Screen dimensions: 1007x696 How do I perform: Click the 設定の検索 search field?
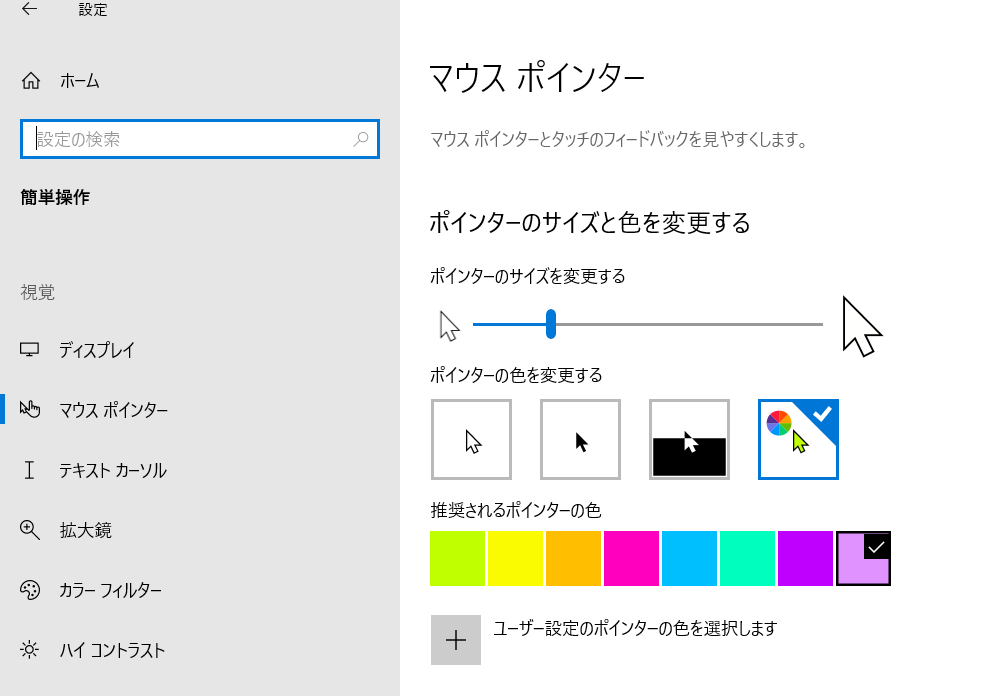200,139
